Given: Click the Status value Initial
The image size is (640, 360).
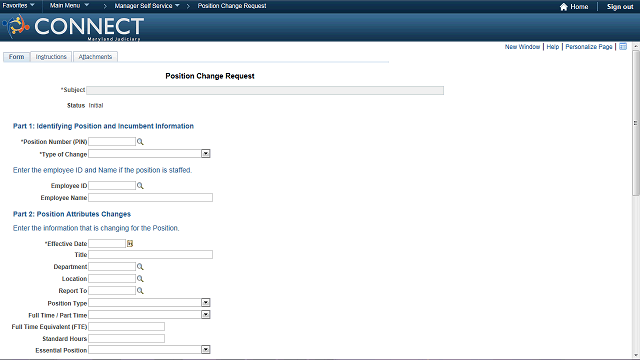Looking at the screenshot, I should click(x=96, y=105).
